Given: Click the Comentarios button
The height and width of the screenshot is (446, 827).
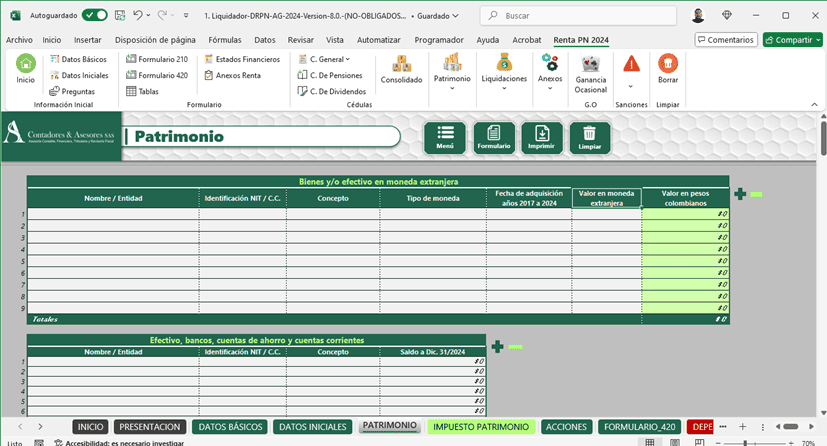Looking at the screenshot, I should click(726, 40).
